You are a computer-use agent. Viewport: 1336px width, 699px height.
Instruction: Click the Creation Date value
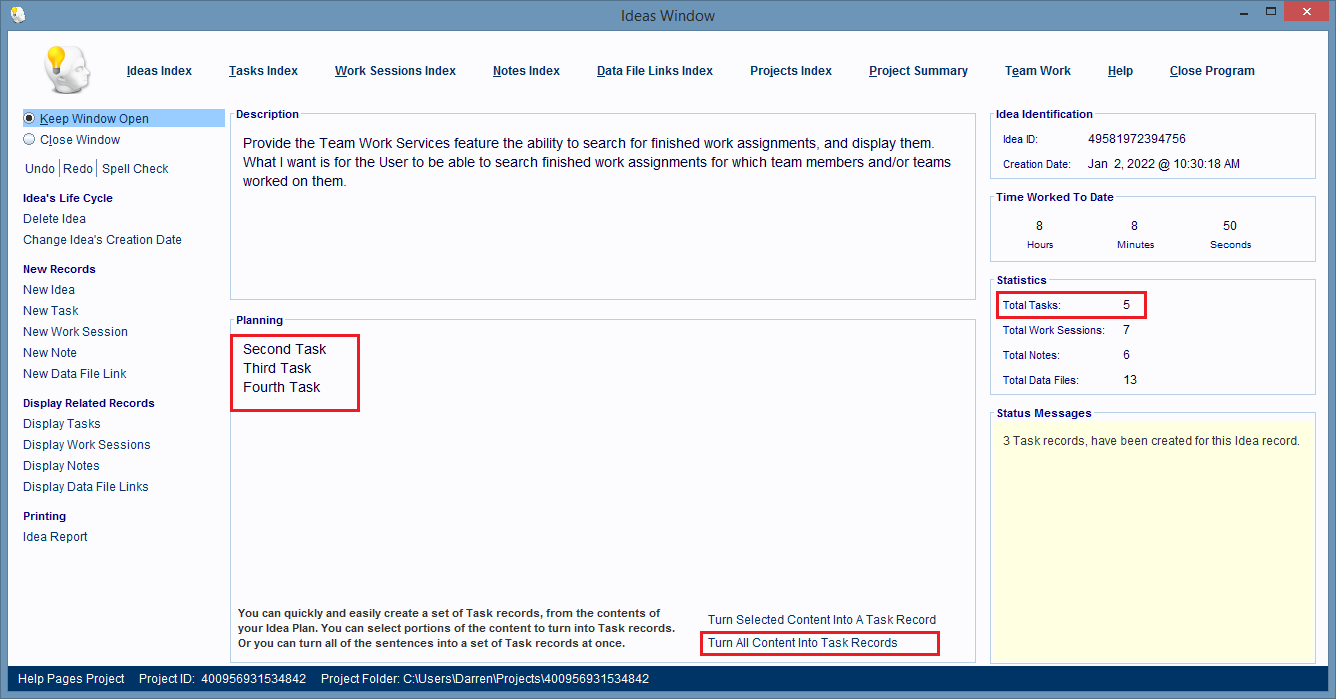1164,164
